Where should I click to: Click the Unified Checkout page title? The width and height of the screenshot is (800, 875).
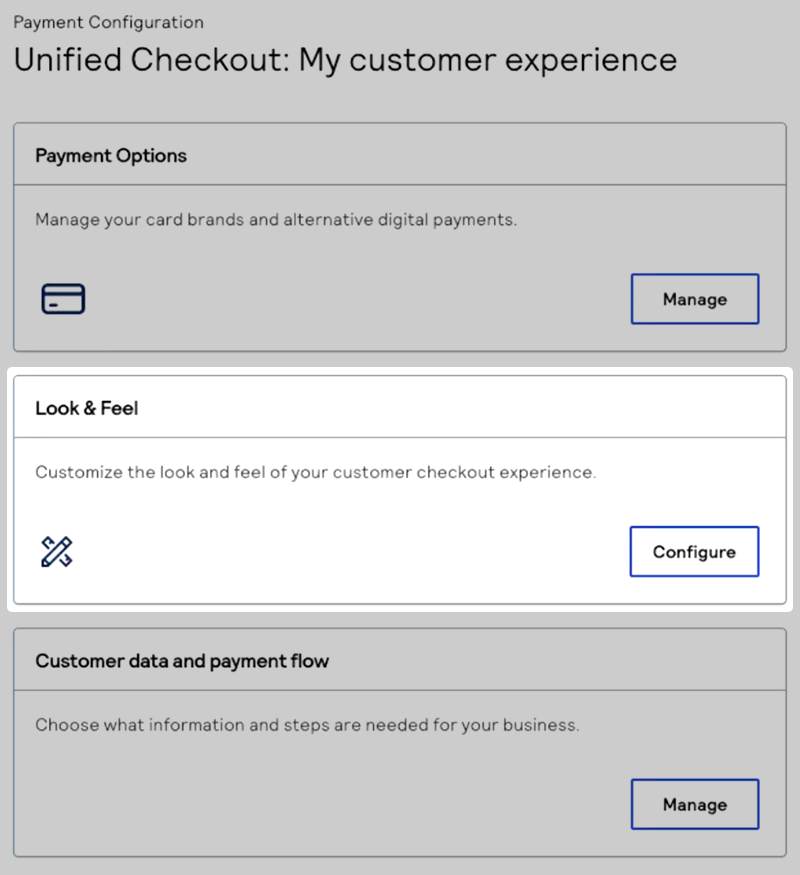coord(344,60)
